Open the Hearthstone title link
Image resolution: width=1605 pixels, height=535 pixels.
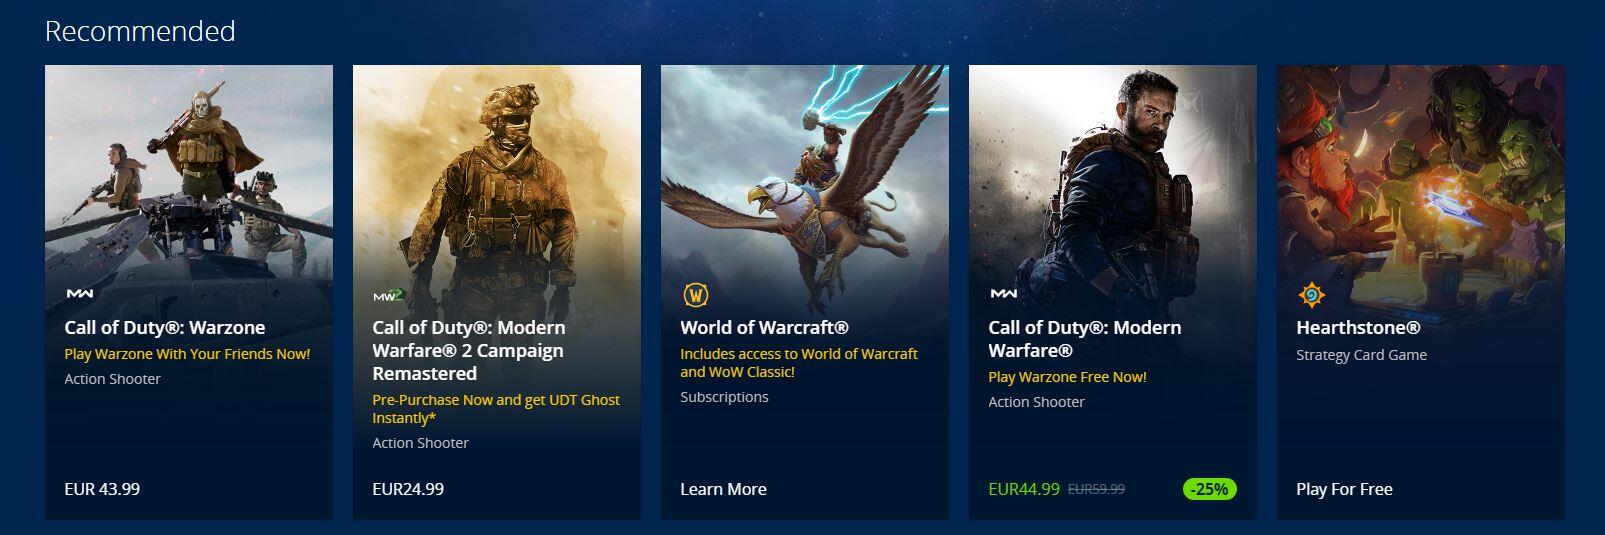(x=1358, y=328)
